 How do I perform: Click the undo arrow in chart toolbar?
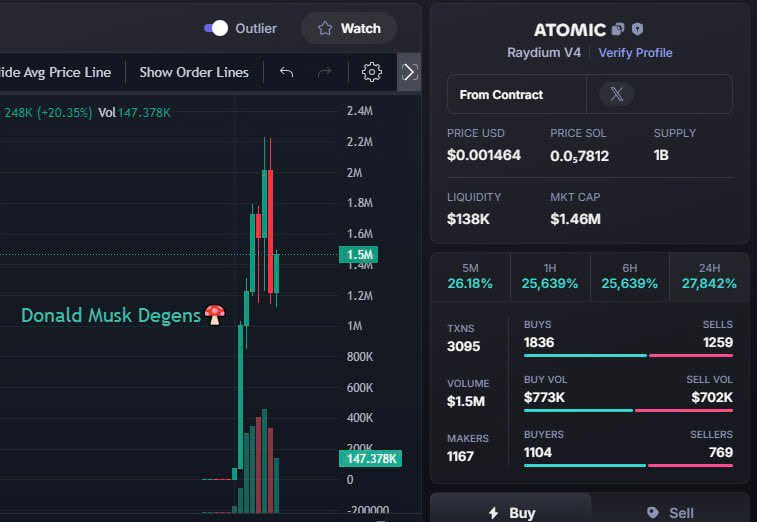pos(286,72)
